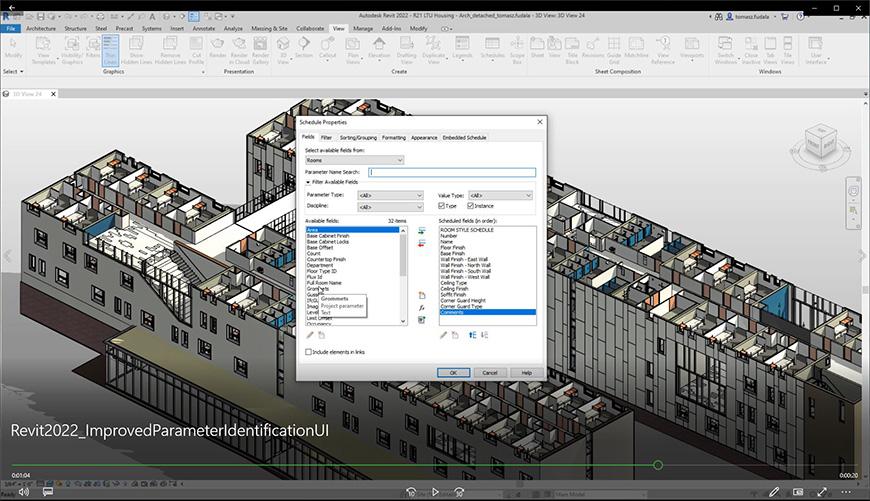Click the video progress slider handle
870x501 pixels.
657,465
